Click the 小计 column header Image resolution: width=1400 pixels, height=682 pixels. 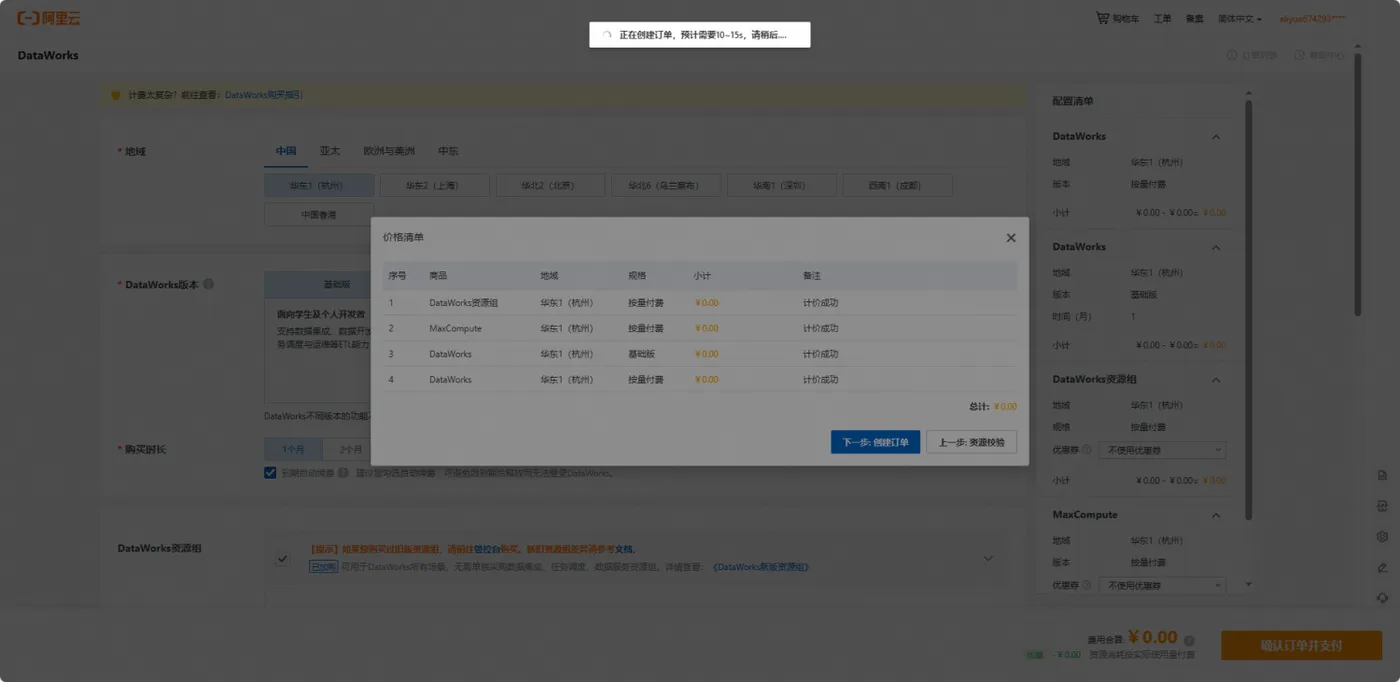tap(702, 276)
